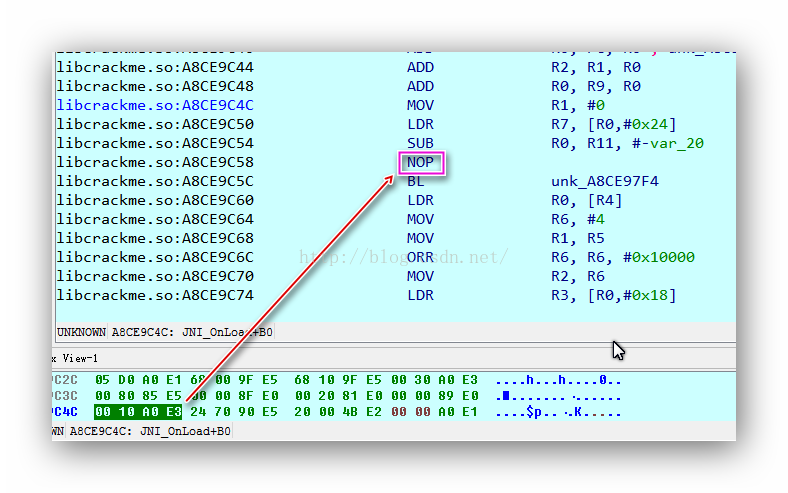The height and width of the screenshot is (493, 788).
Task: Click the MOV R6, #4 line address A8CE9C64
Action: (155, 219)
